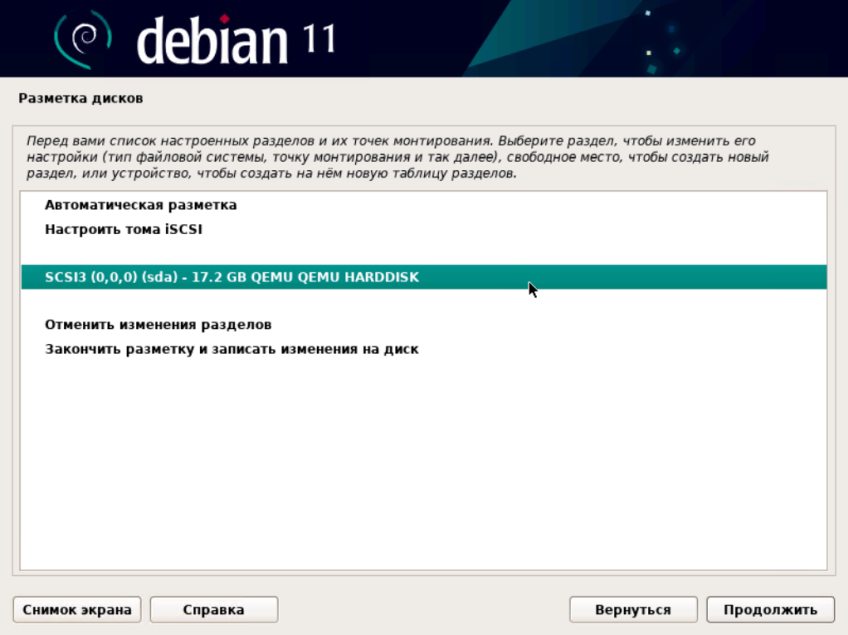
Task: Open the Справка help button
Action: [214, 610]
